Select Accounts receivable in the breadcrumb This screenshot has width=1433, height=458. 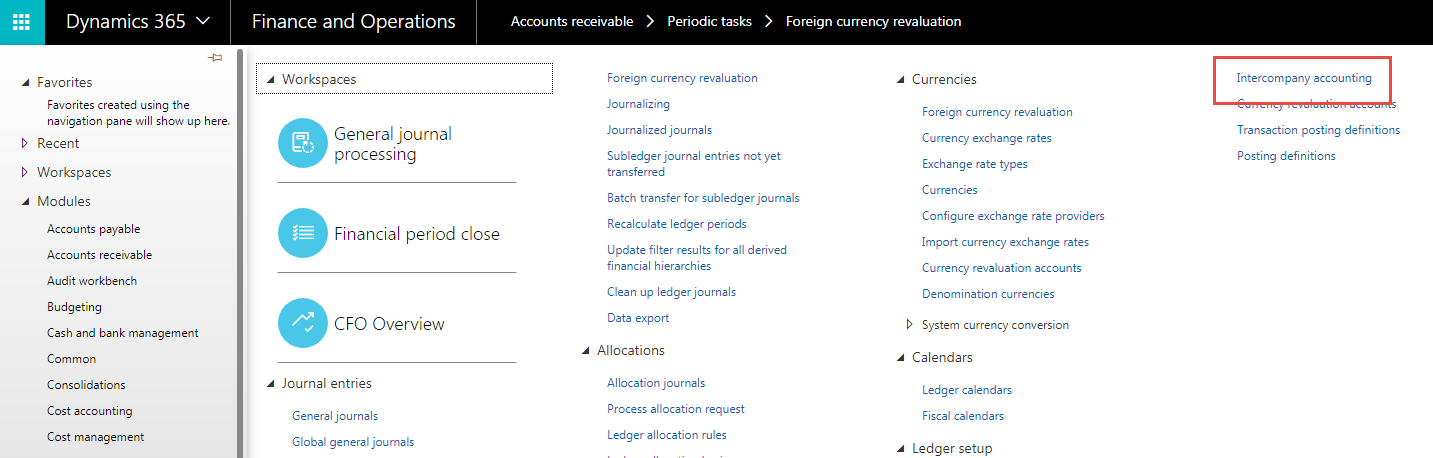click(x=572, y=22)
